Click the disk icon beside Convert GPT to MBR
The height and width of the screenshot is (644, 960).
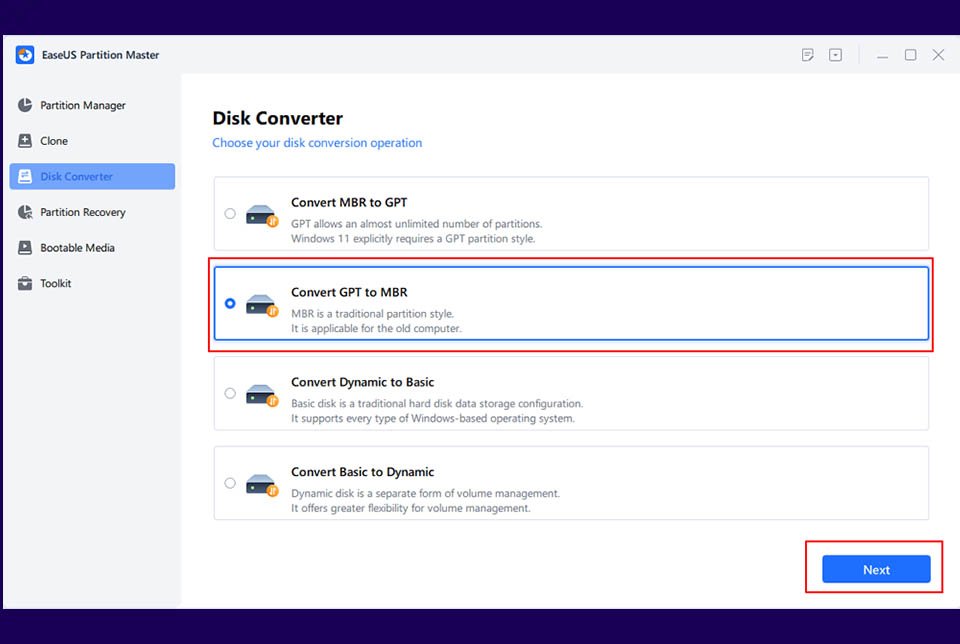coord(262,305)
